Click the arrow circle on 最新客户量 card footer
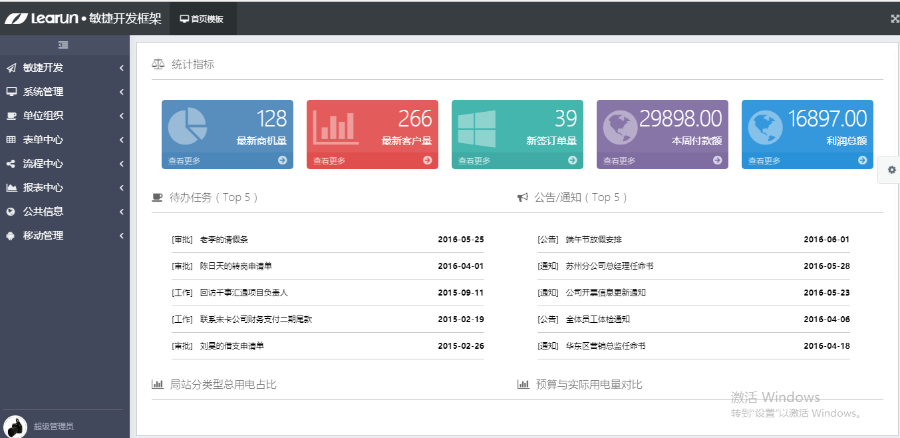 pos(427,160)
